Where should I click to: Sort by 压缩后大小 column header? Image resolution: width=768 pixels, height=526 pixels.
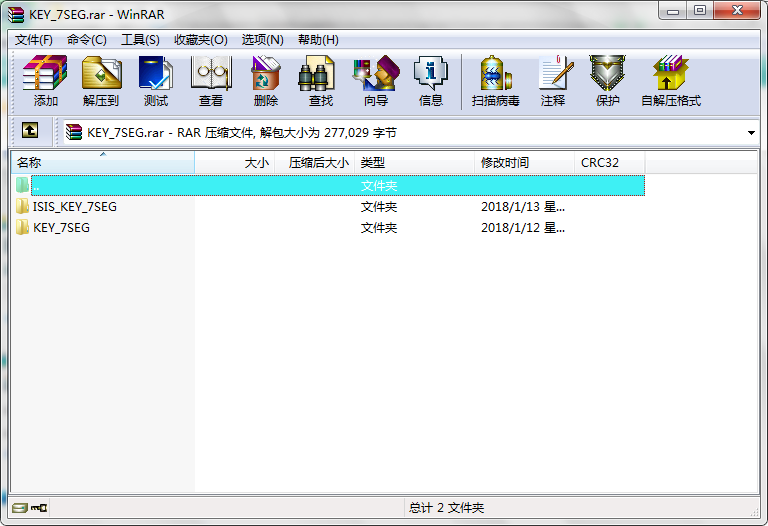pyautogui.click(x=315, y=163)
